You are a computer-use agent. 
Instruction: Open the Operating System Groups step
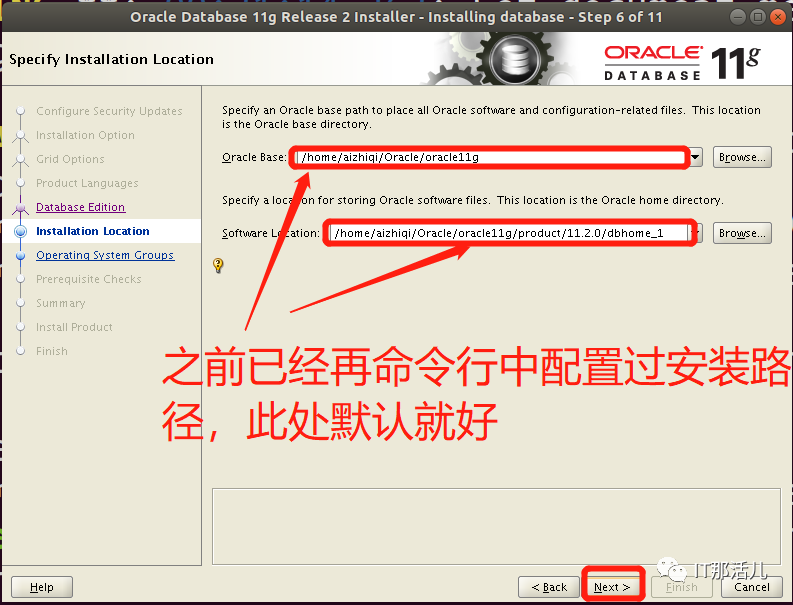click(105, 255)
